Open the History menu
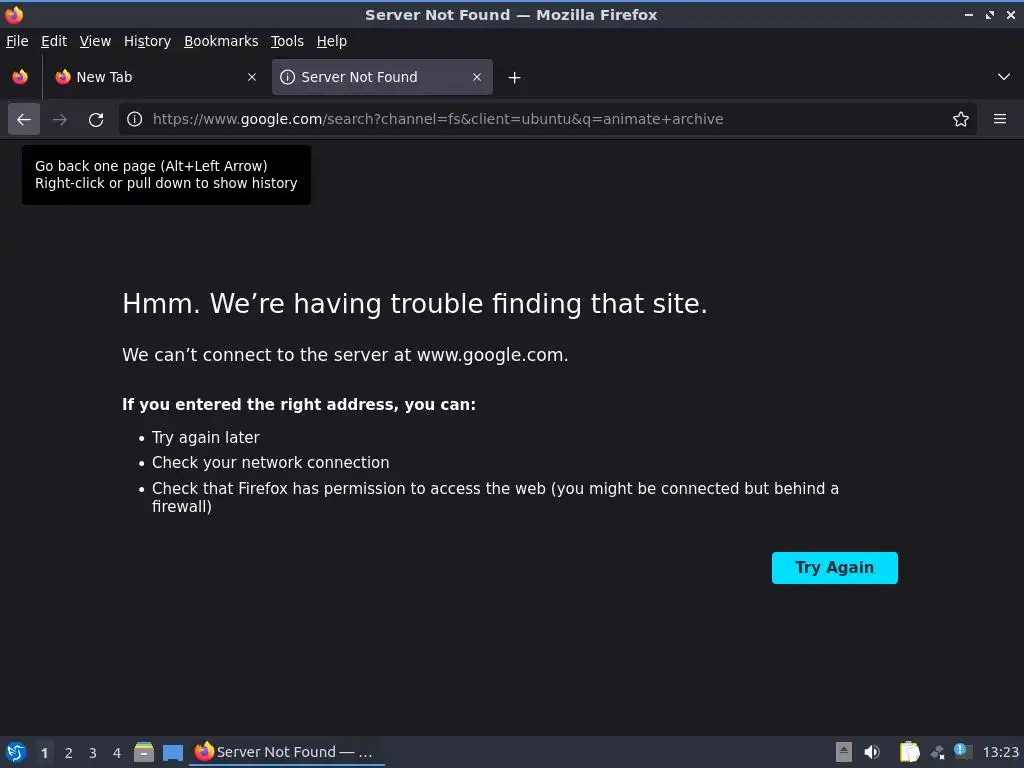Screen dimensions: 1024x768 coord(148,41)
